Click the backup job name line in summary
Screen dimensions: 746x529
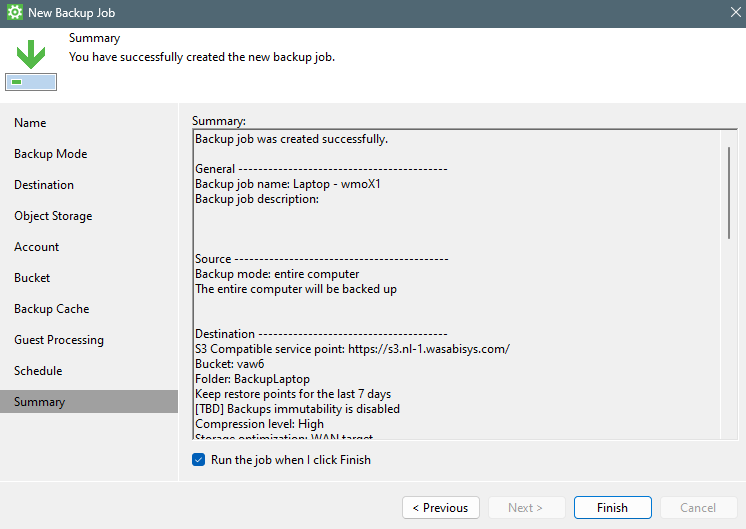(288, 184)
